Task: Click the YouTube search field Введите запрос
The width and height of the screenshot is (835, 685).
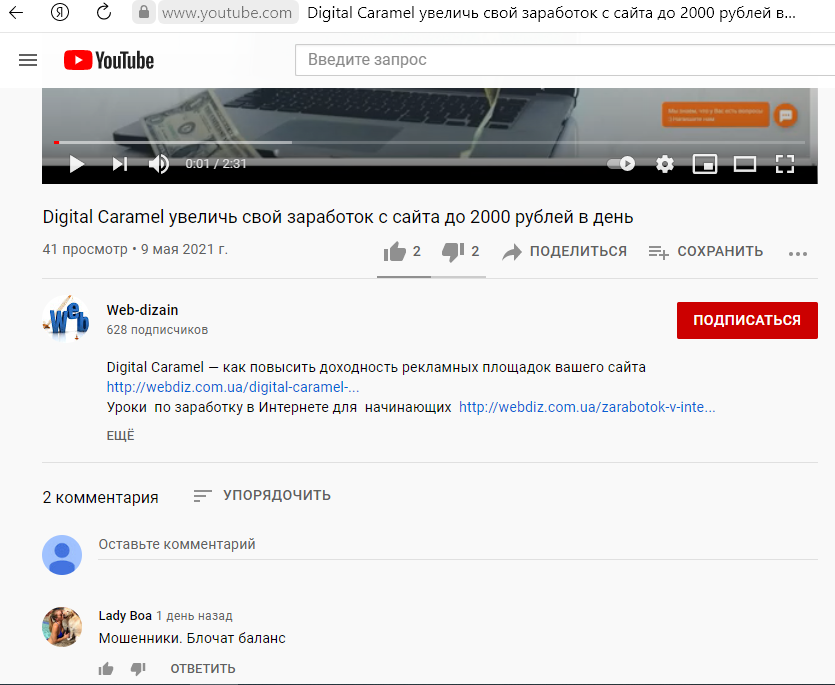Action: coord(564,60)
